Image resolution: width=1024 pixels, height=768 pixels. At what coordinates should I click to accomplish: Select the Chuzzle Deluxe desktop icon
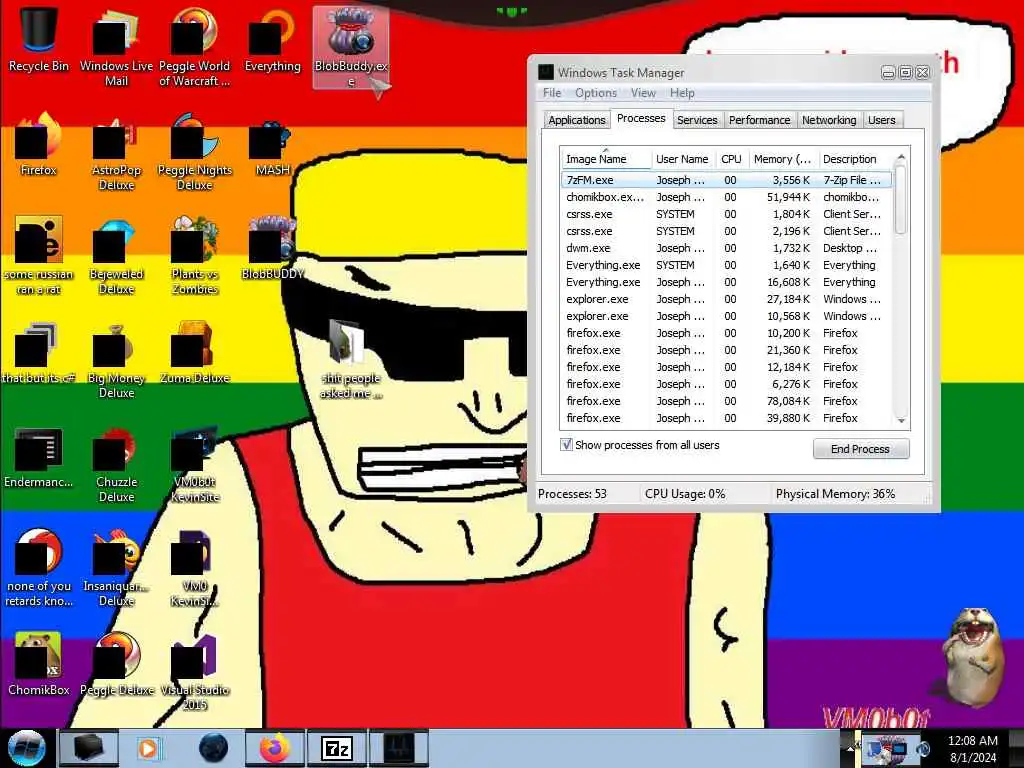[116, 463]
